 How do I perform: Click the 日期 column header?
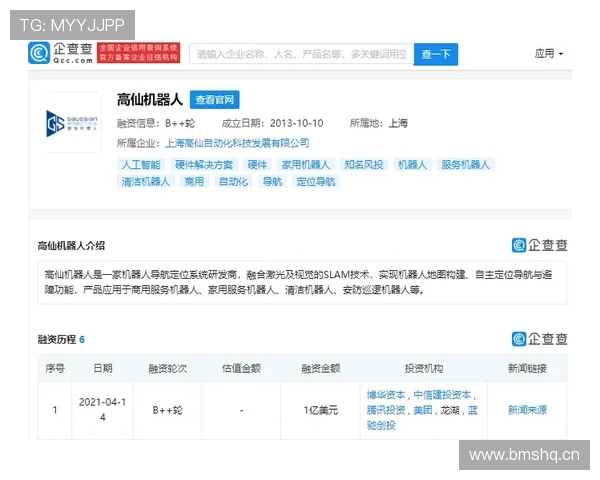coord(103,368)
